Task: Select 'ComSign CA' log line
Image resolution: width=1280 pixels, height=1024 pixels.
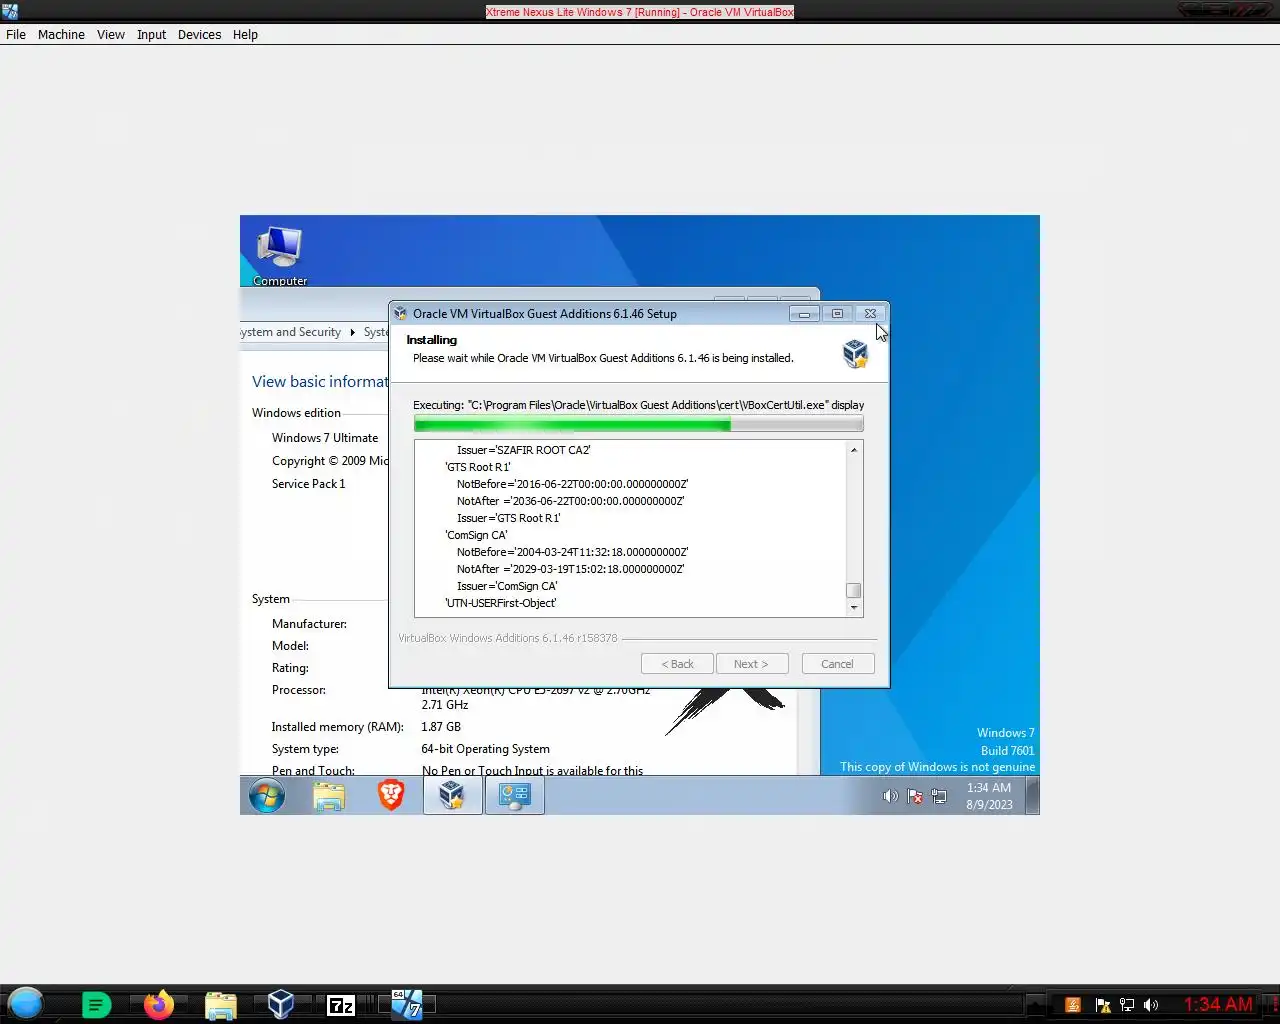Action: click(476, 535)
